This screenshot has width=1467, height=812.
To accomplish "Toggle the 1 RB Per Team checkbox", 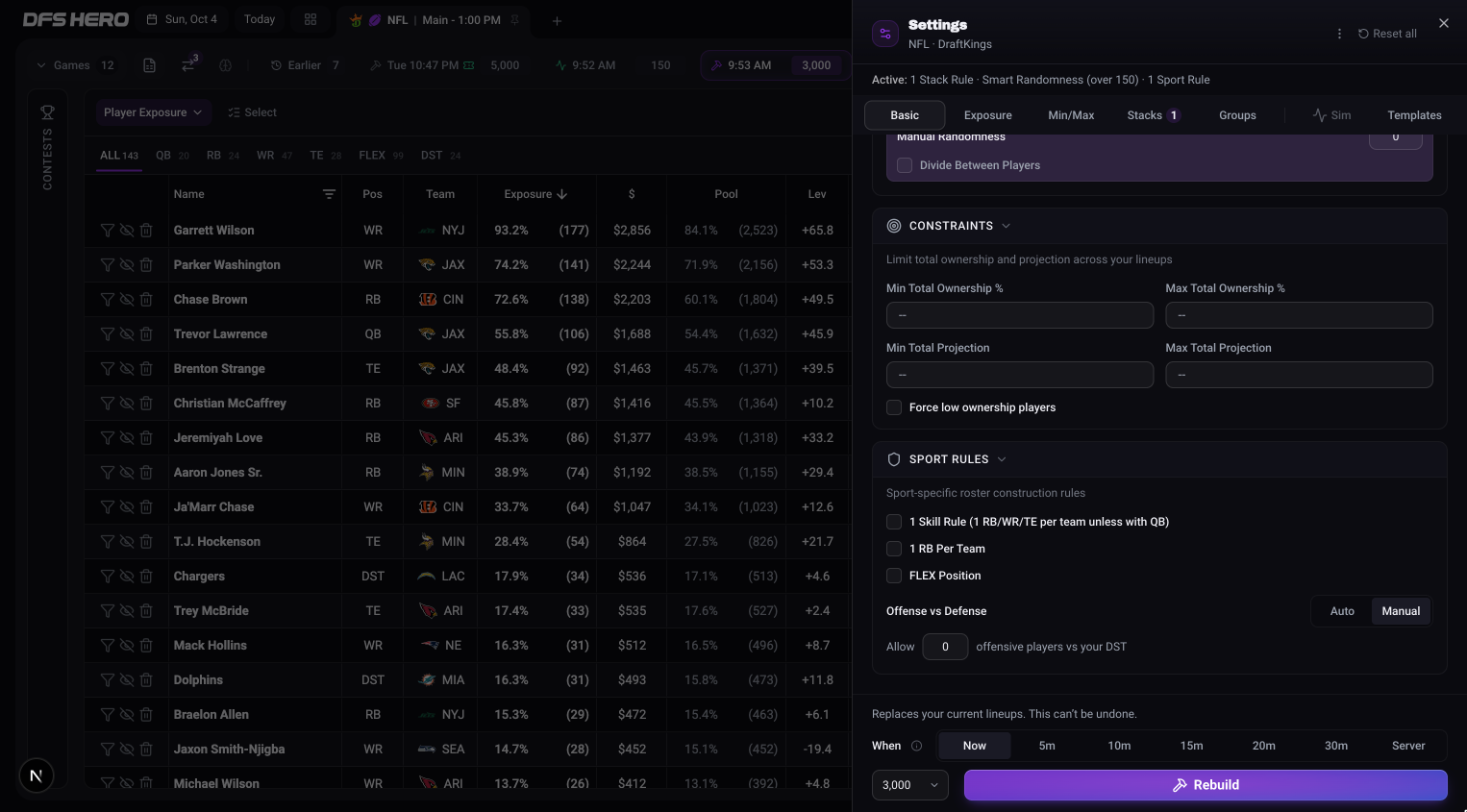I will 894,549.
